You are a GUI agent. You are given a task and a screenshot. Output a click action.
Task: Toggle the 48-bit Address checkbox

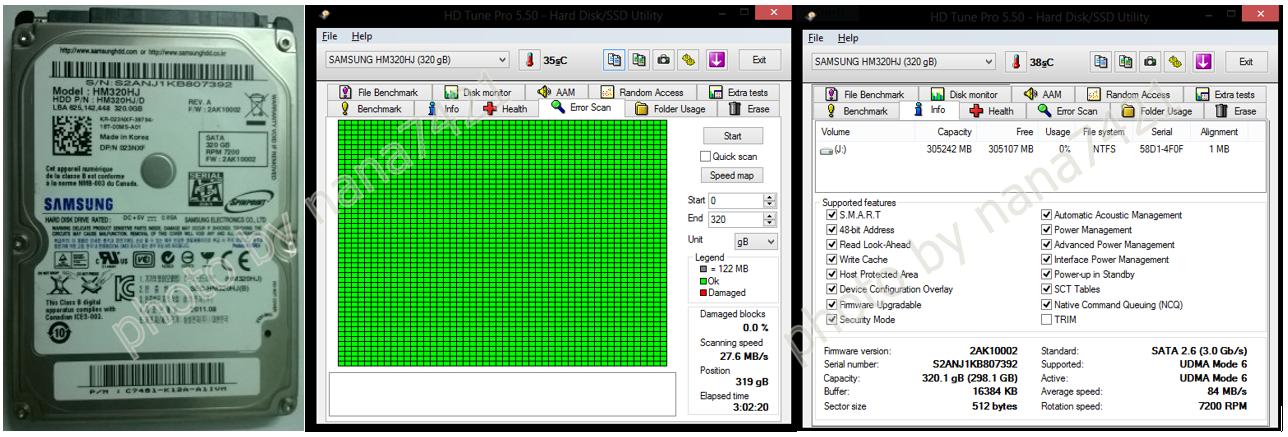pyautogui.click(x=832, y=230)
